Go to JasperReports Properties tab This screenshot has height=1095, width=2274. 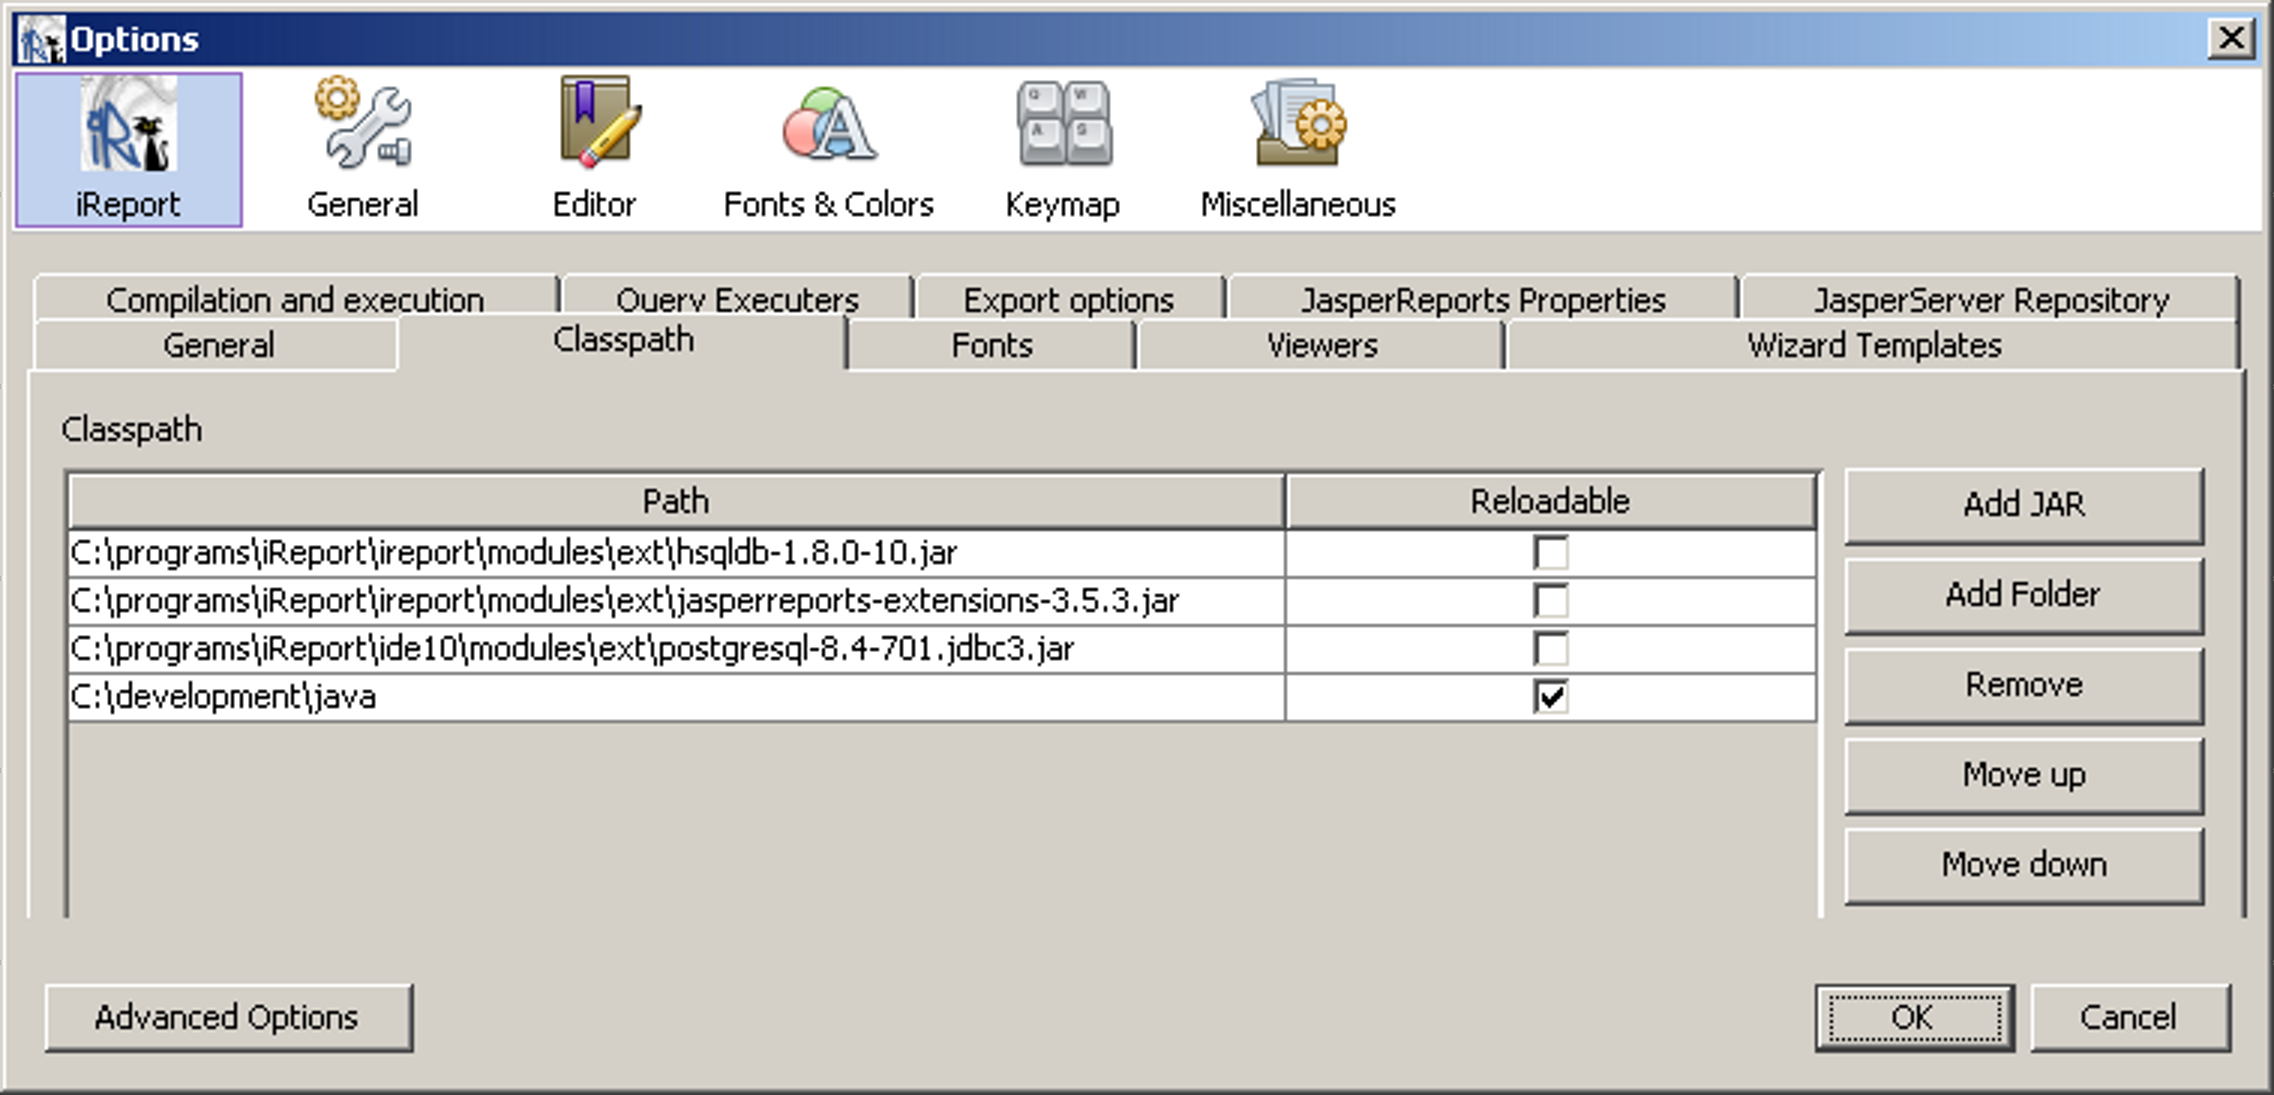[x=1482, y=299]
